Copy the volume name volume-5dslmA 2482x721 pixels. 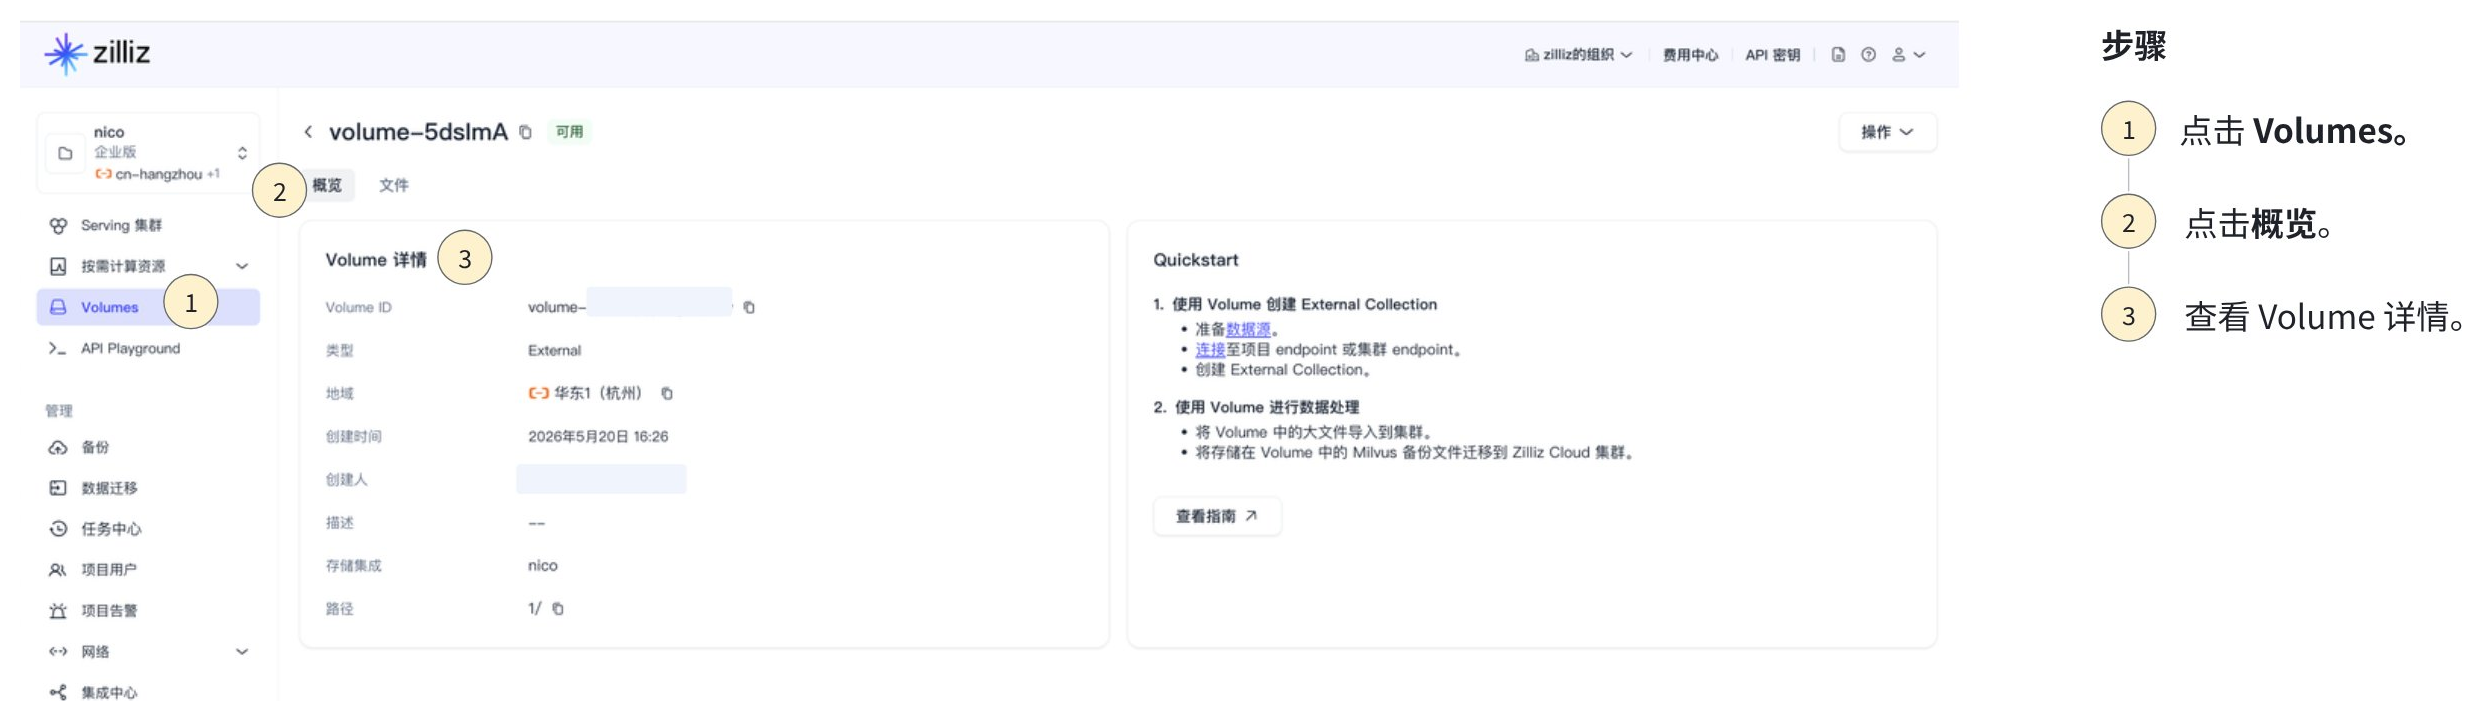tap(525, 132)
